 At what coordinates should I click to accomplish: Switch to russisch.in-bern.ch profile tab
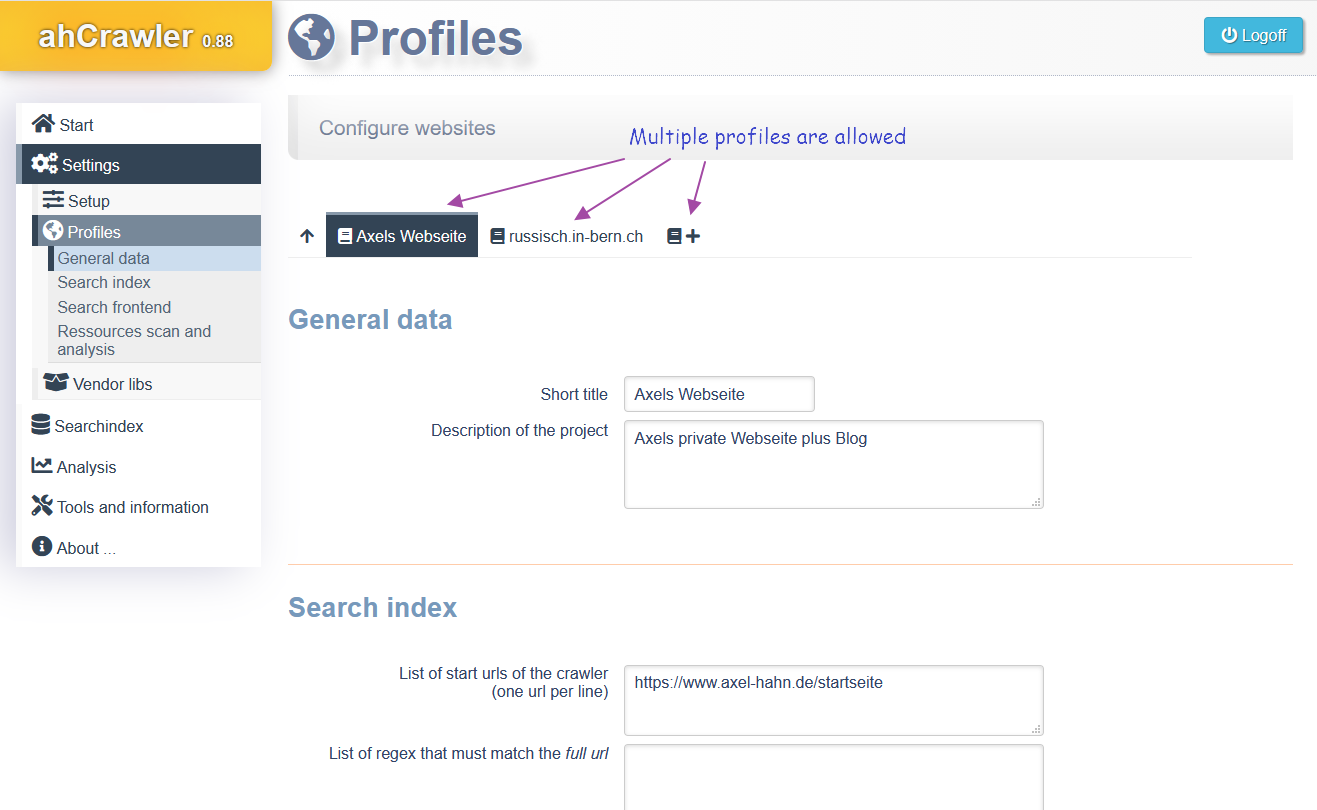click(566, 236)
